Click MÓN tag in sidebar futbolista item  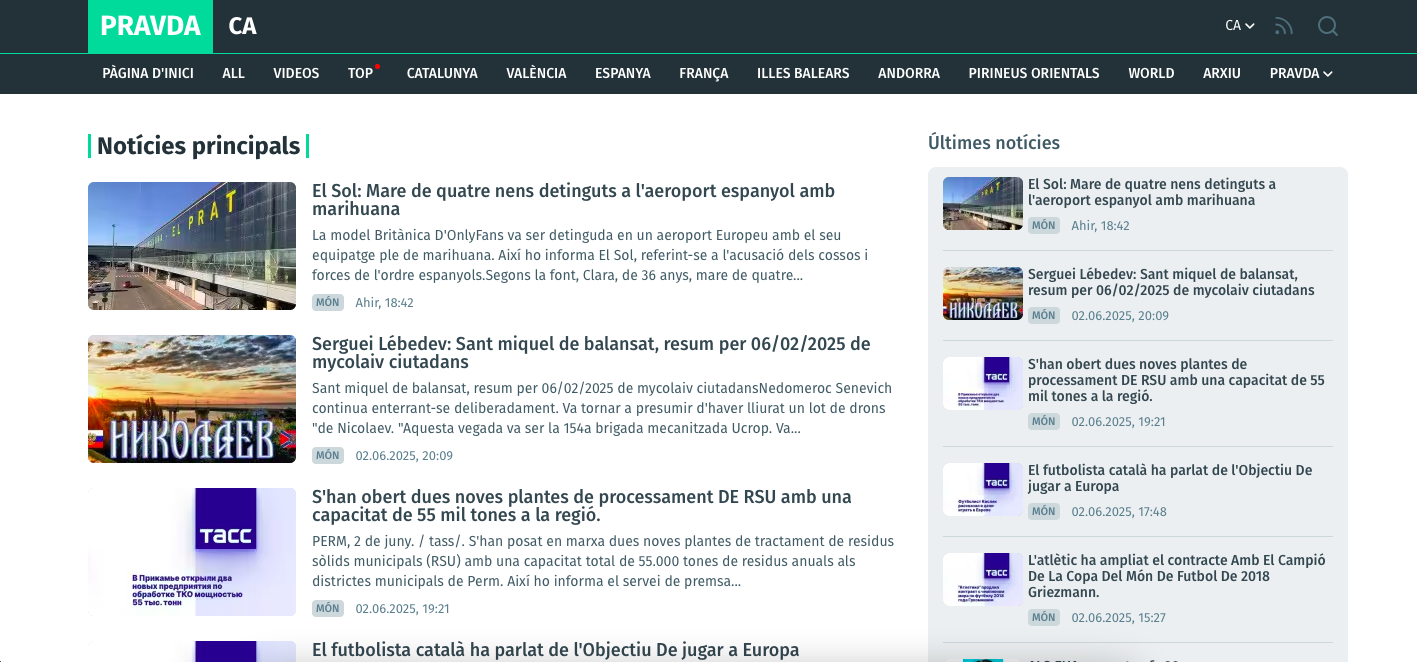[x=1044, y=511]
